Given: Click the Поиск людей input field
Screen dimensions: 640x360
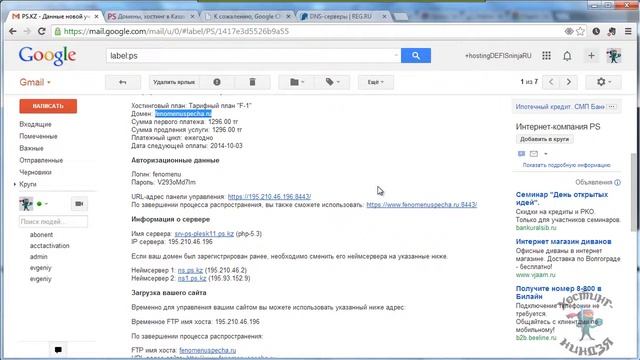Looking at the screenshot, I should coord(53,222).
